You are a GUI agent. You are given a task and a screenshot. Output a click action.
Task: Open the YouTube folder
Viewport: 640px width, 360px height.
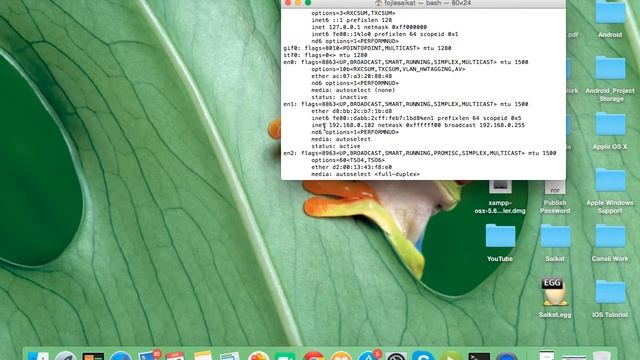tap(500, 236)
